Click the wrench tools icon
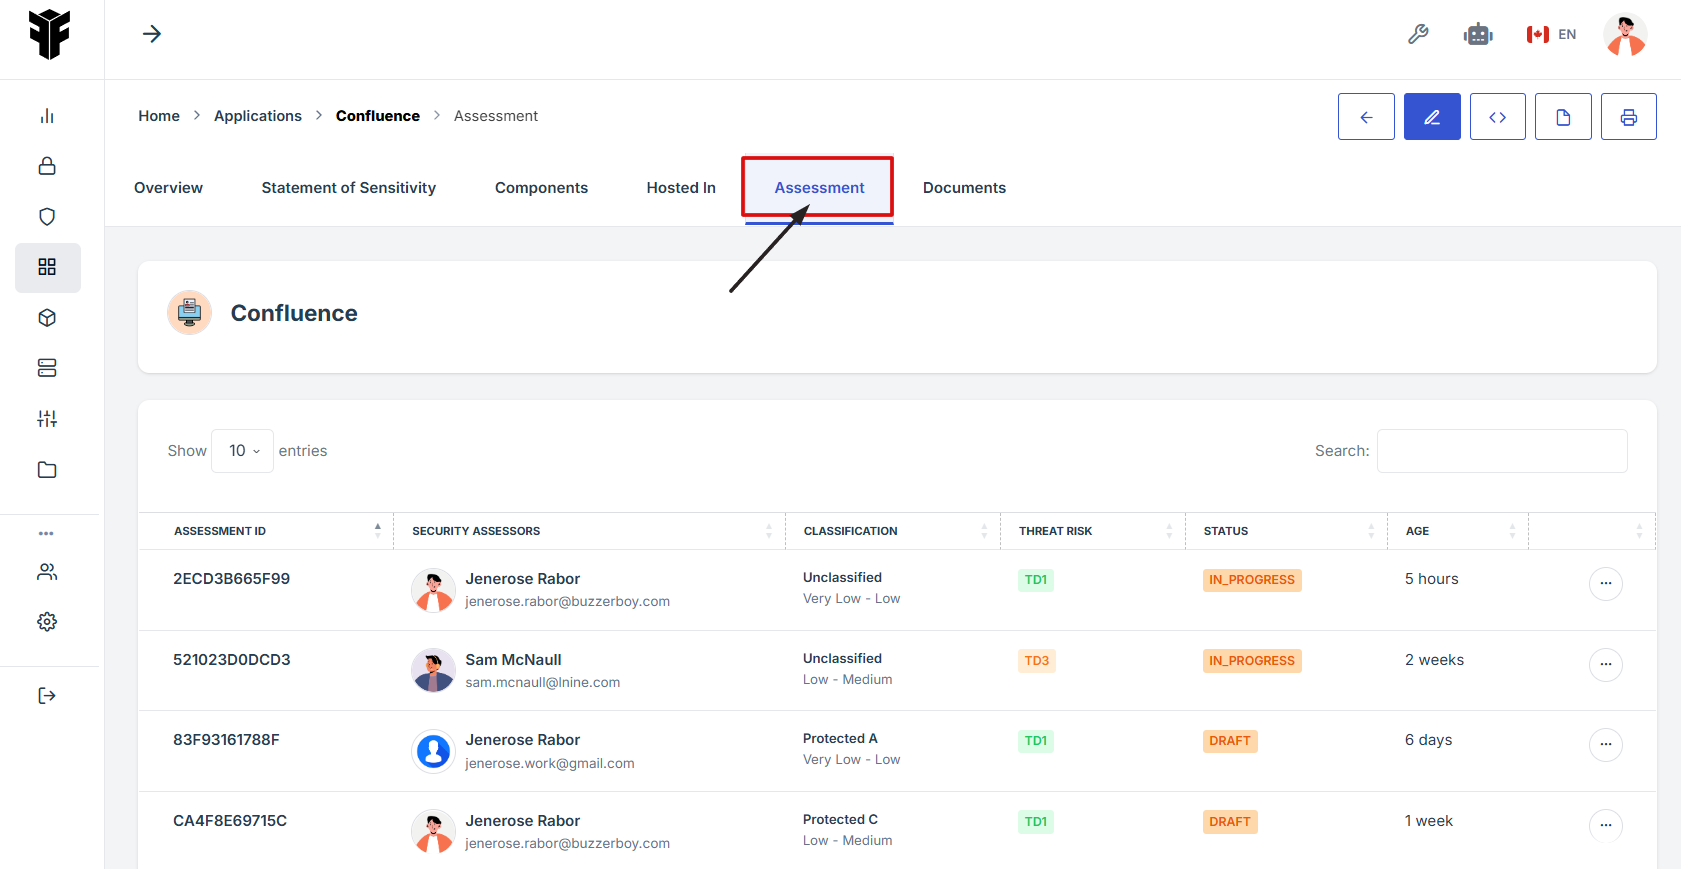1681x869 pixels. tap(1418, 35)
